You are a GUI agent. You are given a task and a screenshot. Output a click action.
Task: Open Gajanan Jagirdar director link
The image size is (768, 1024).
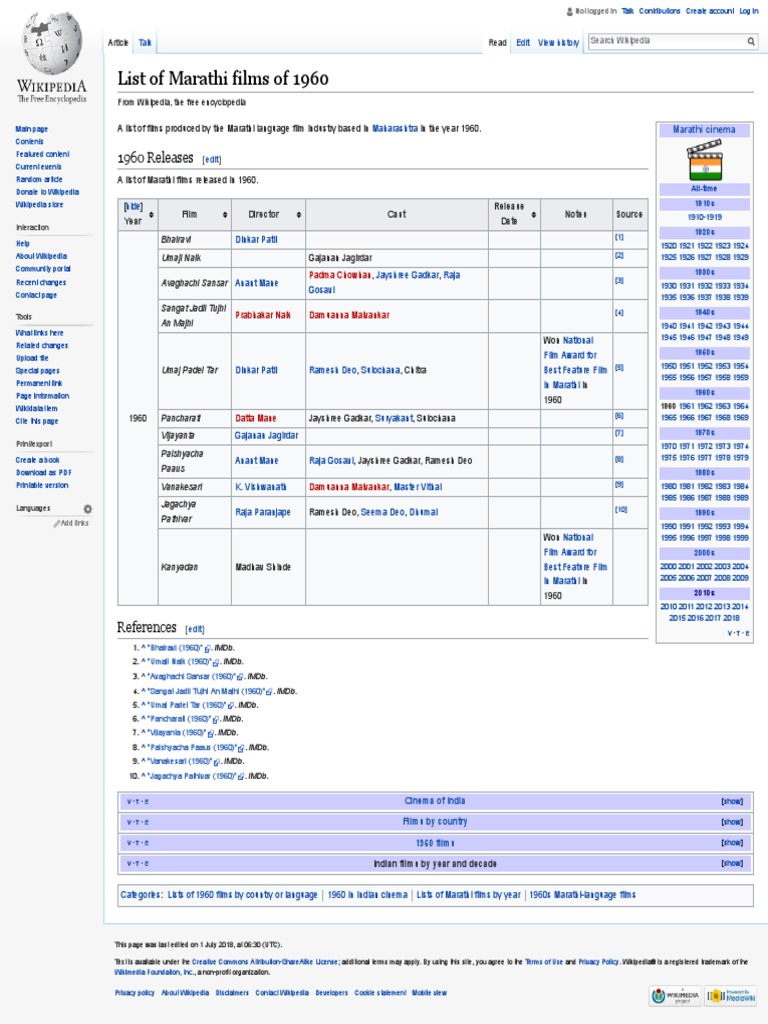pyautogui.click(x=266, y=436)
